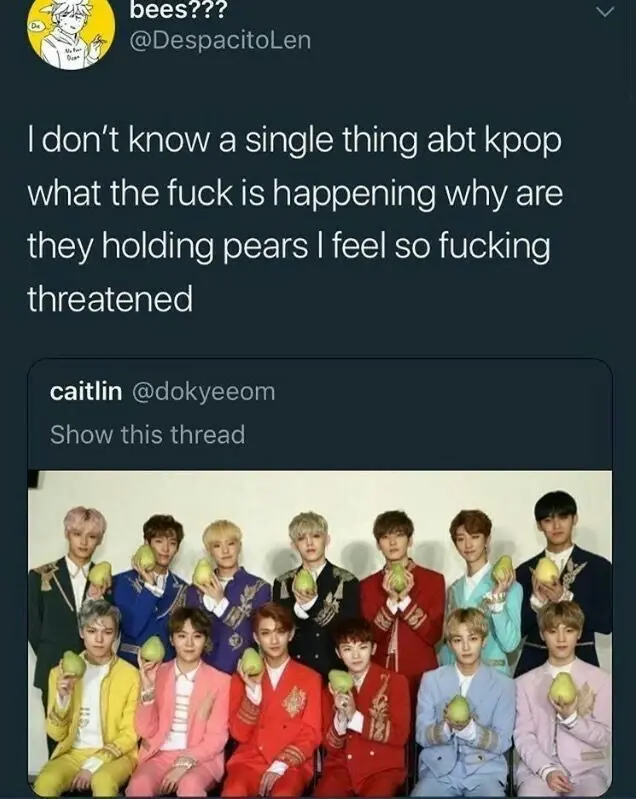Viewport: 636px width, 799px height.
Task: Click the quoted tweet card header
Action: click(x=320, y=414)
